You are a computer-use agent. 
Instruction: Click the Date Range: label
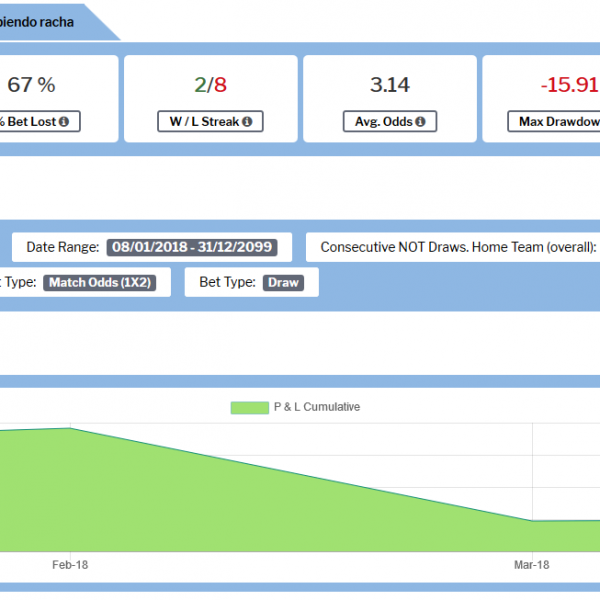coord(63,247)
